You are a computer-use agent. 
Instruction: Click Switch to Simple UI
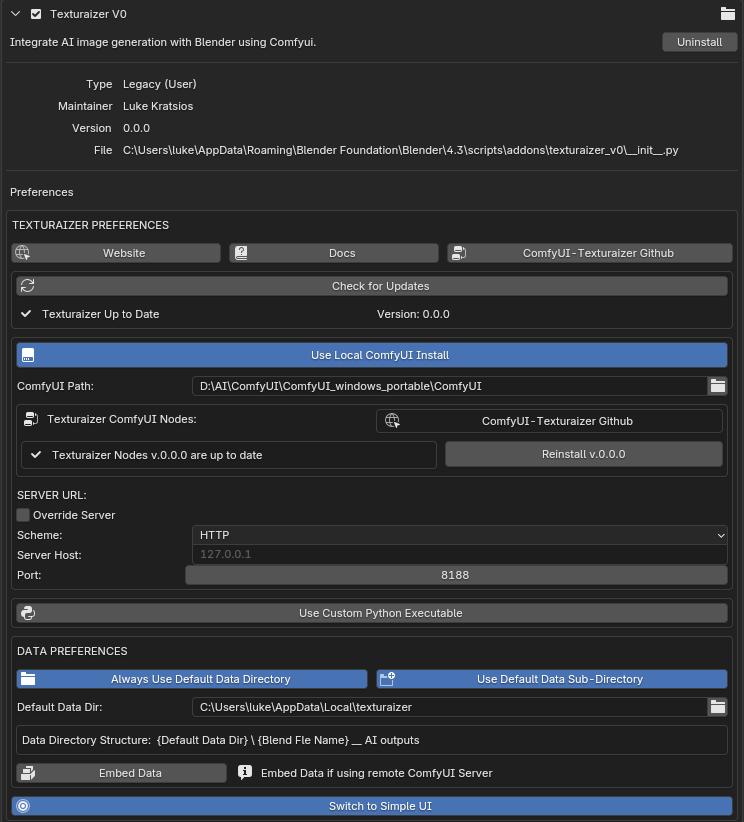(x=372, y=806)
